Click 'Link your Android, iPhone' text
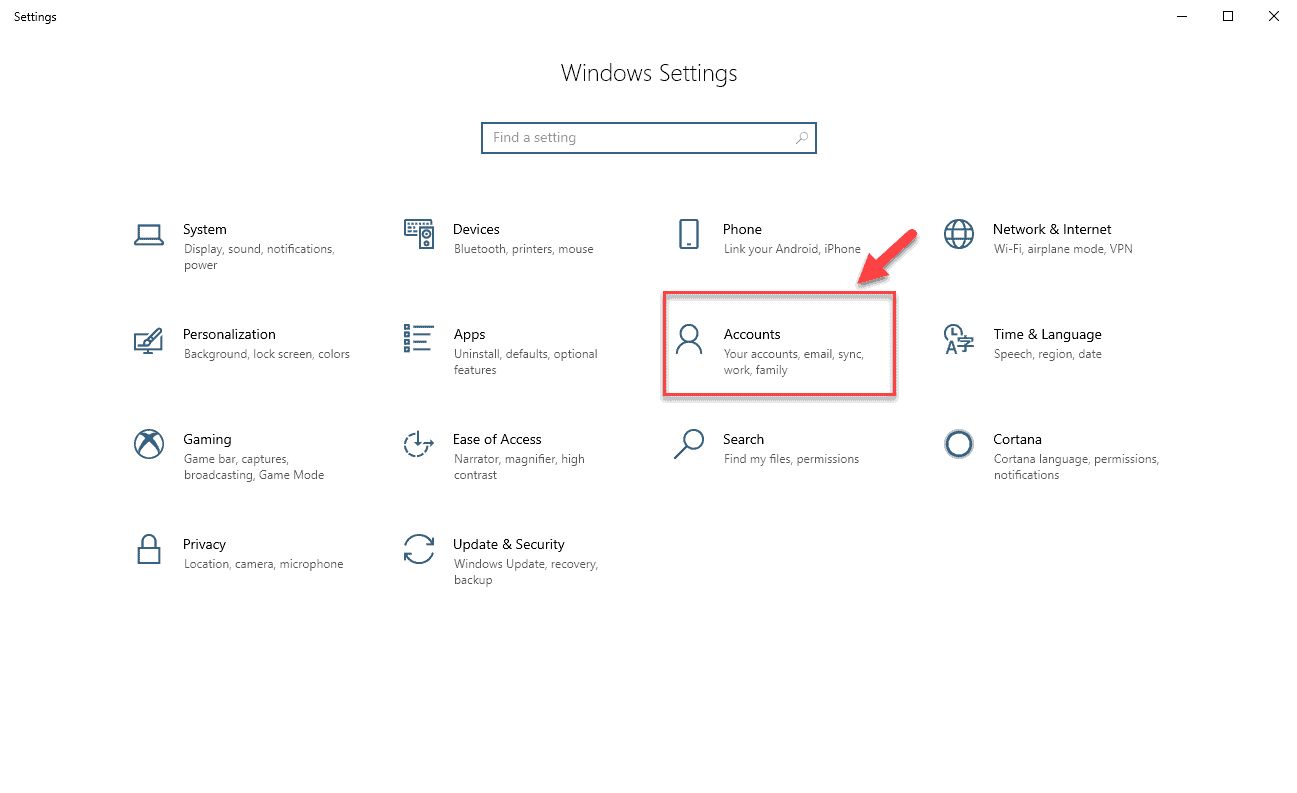 click(792, 249)
